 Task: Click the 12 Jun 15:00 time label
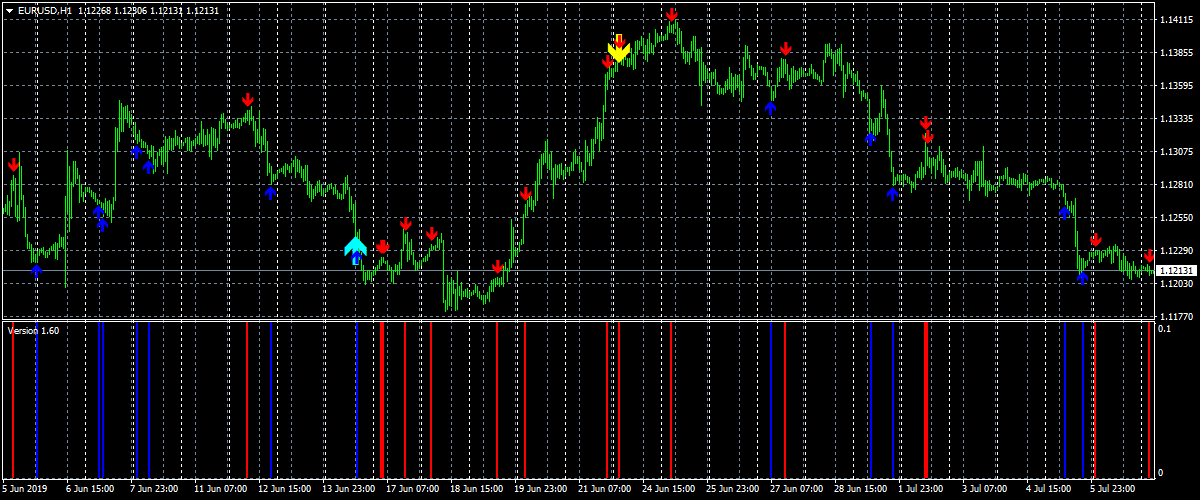(285, 489)
